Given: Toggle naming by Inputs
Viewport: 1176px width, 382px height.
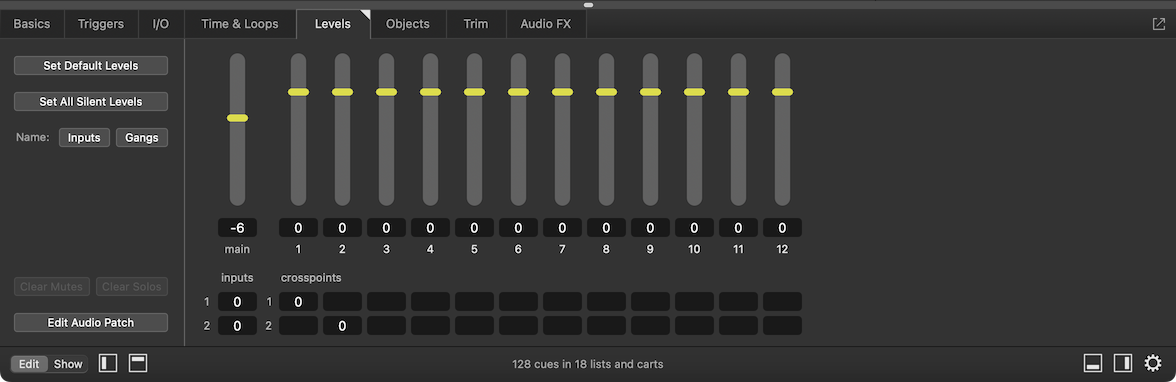Looking at the screenshot, I should point(85,137).
